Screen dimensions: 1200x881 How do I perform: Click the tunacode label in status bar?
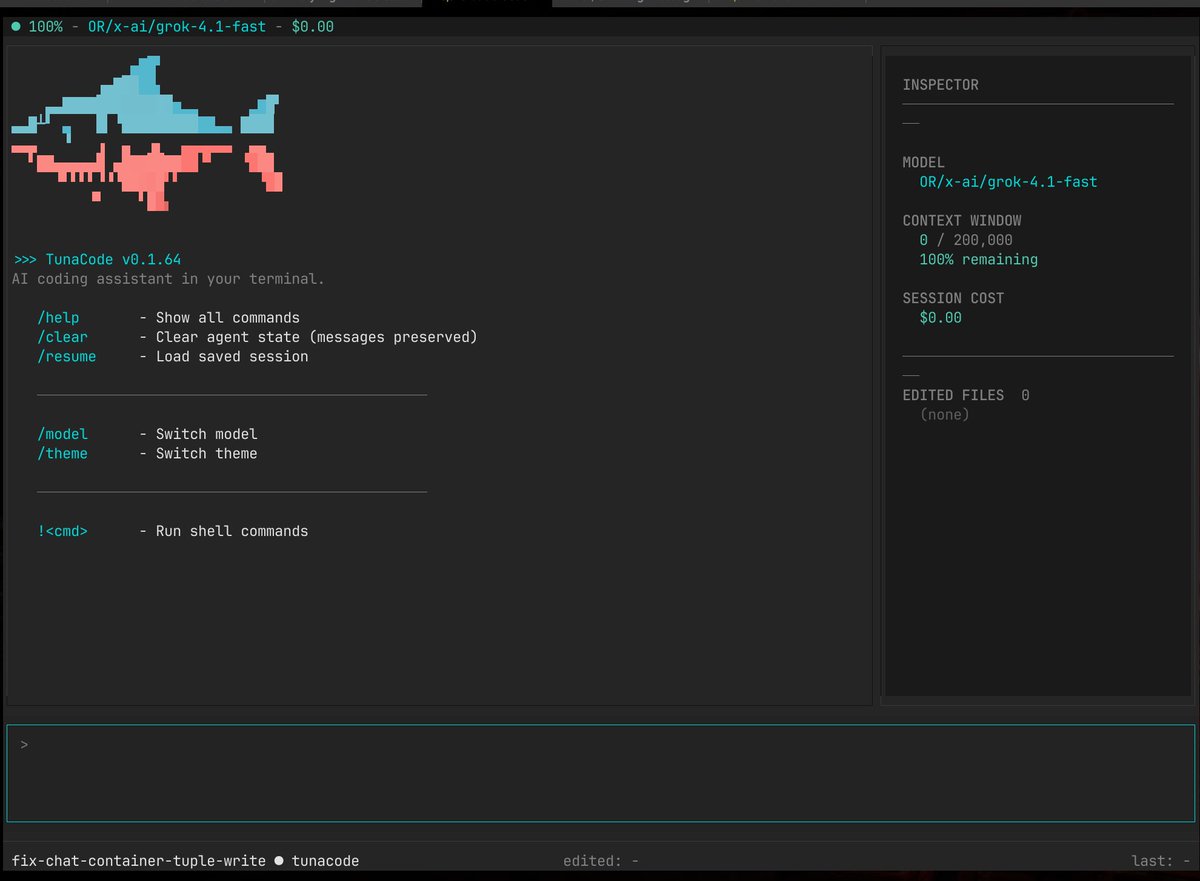[325, 860]
